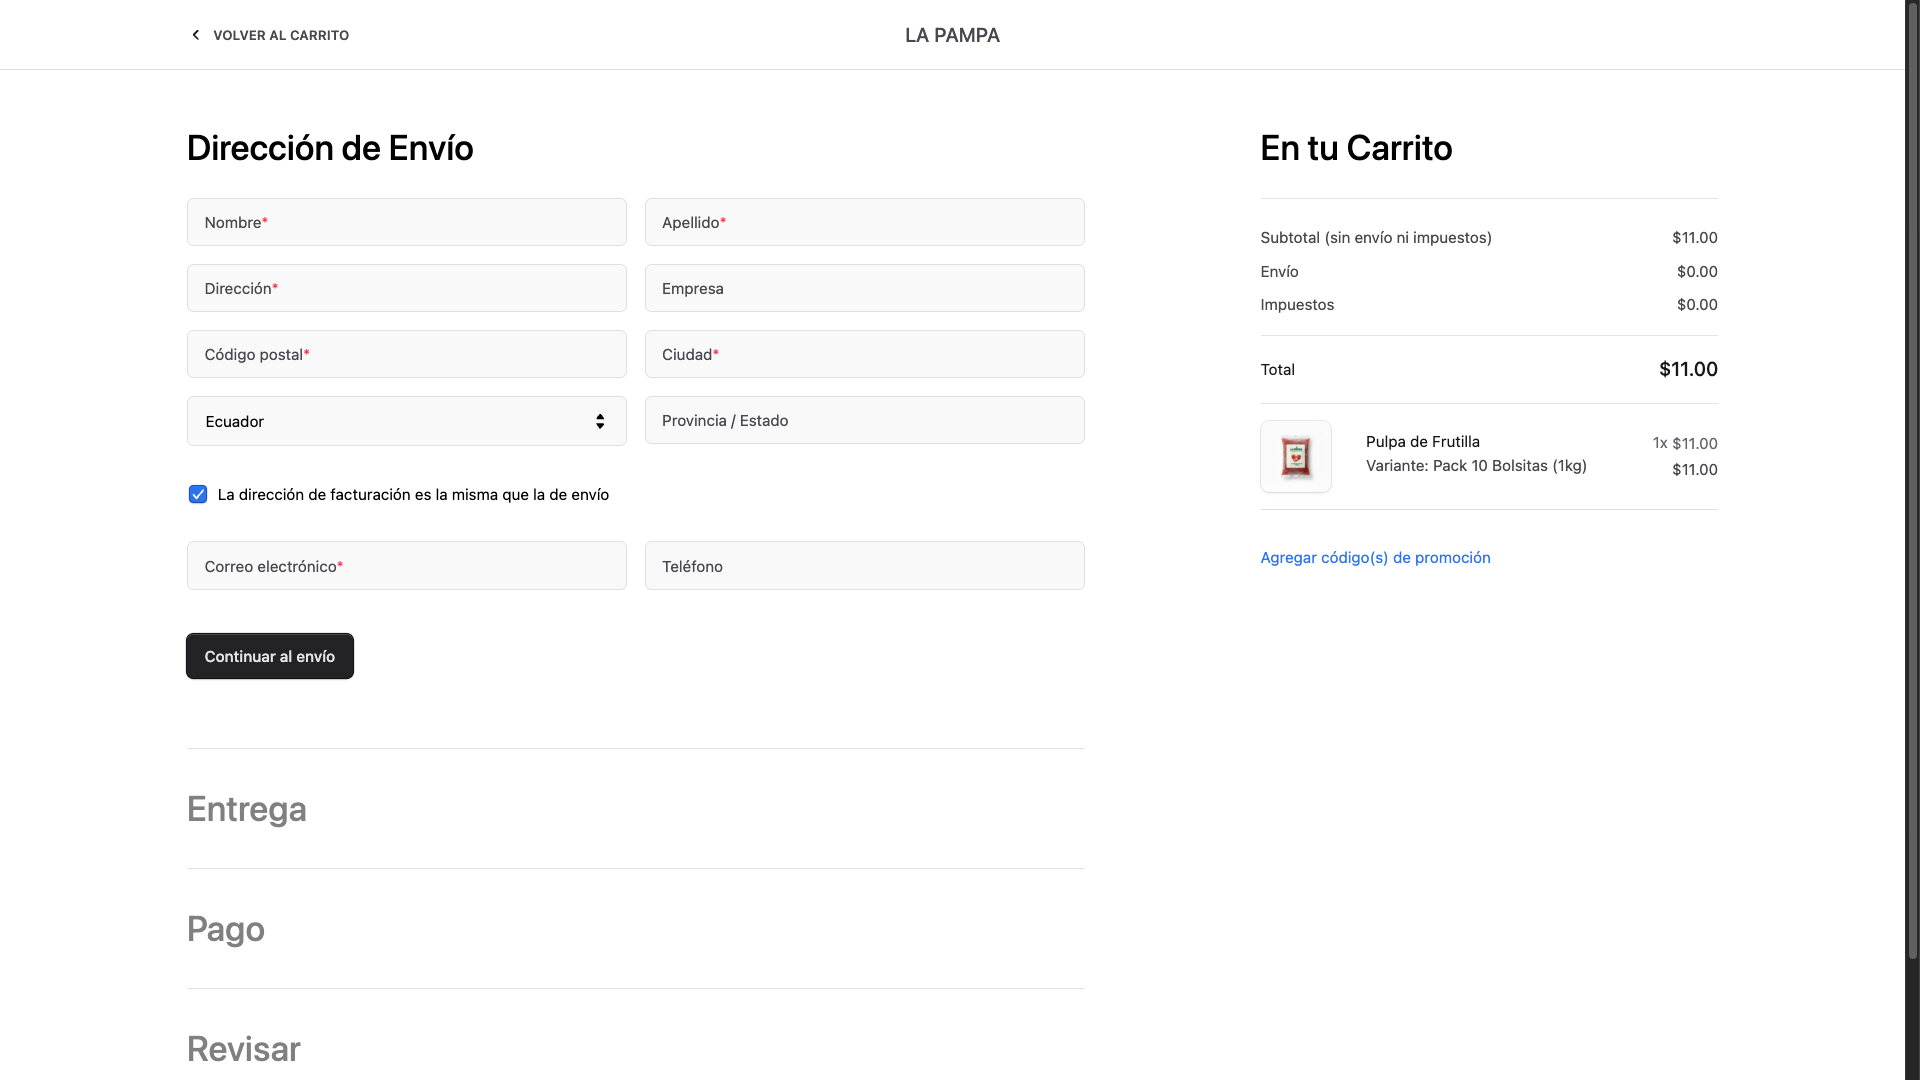Viewport: 1920px width, 1080px height.
Task: Click the Correo electrónico input field
Action: (x=405, y=566)
